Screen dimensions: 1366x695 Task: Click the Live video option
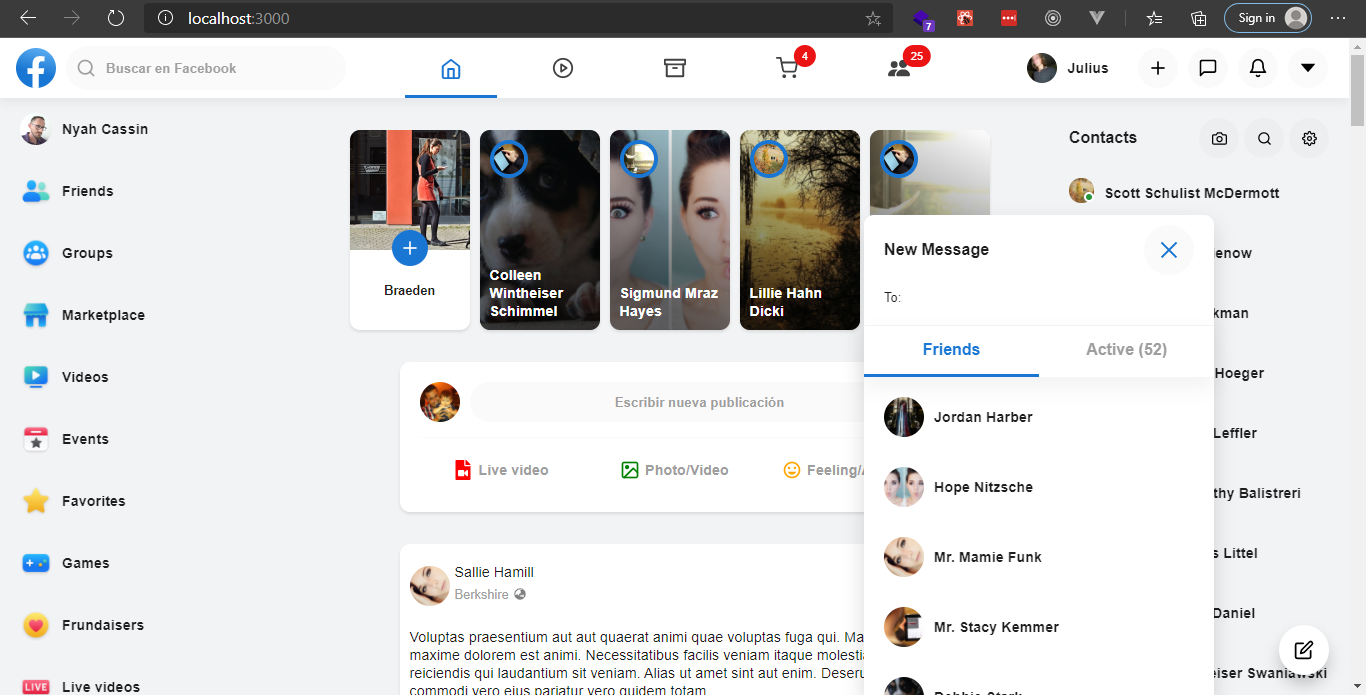pos(502,470)
